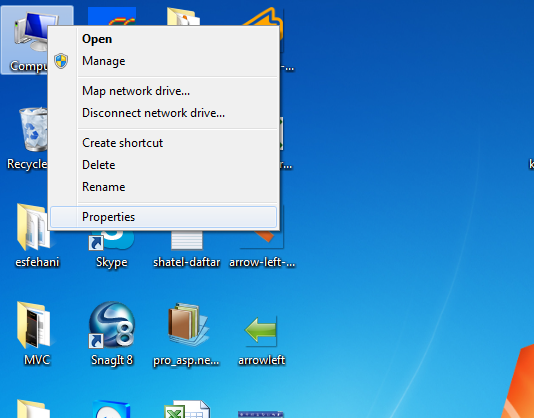Screen dimensions: 534x418
Task: Select the Recycle Bin desktop icon
Action: pos(33,129)
